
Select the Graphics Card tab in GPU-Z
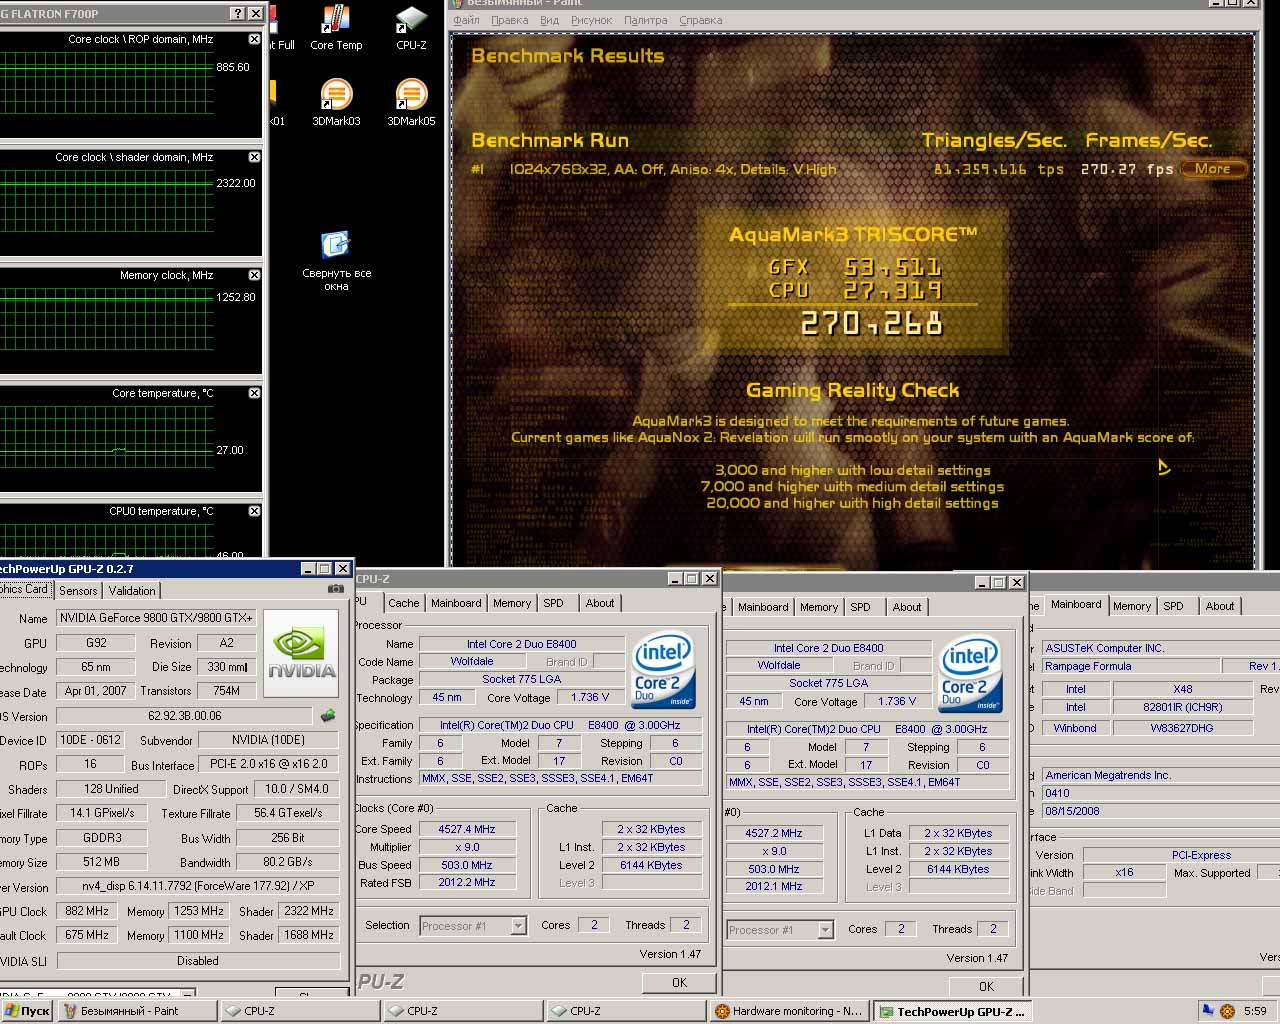(x=25, y=589)
